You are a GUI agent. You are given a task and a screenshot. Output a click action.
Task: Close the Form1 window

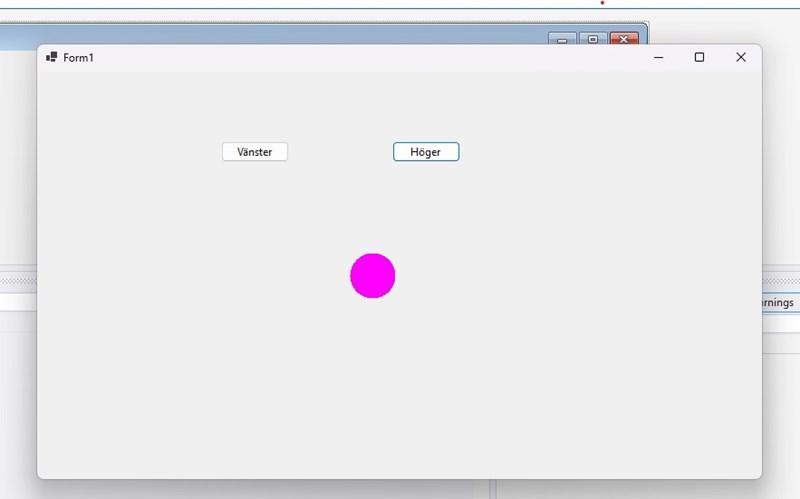click(740, 58)
